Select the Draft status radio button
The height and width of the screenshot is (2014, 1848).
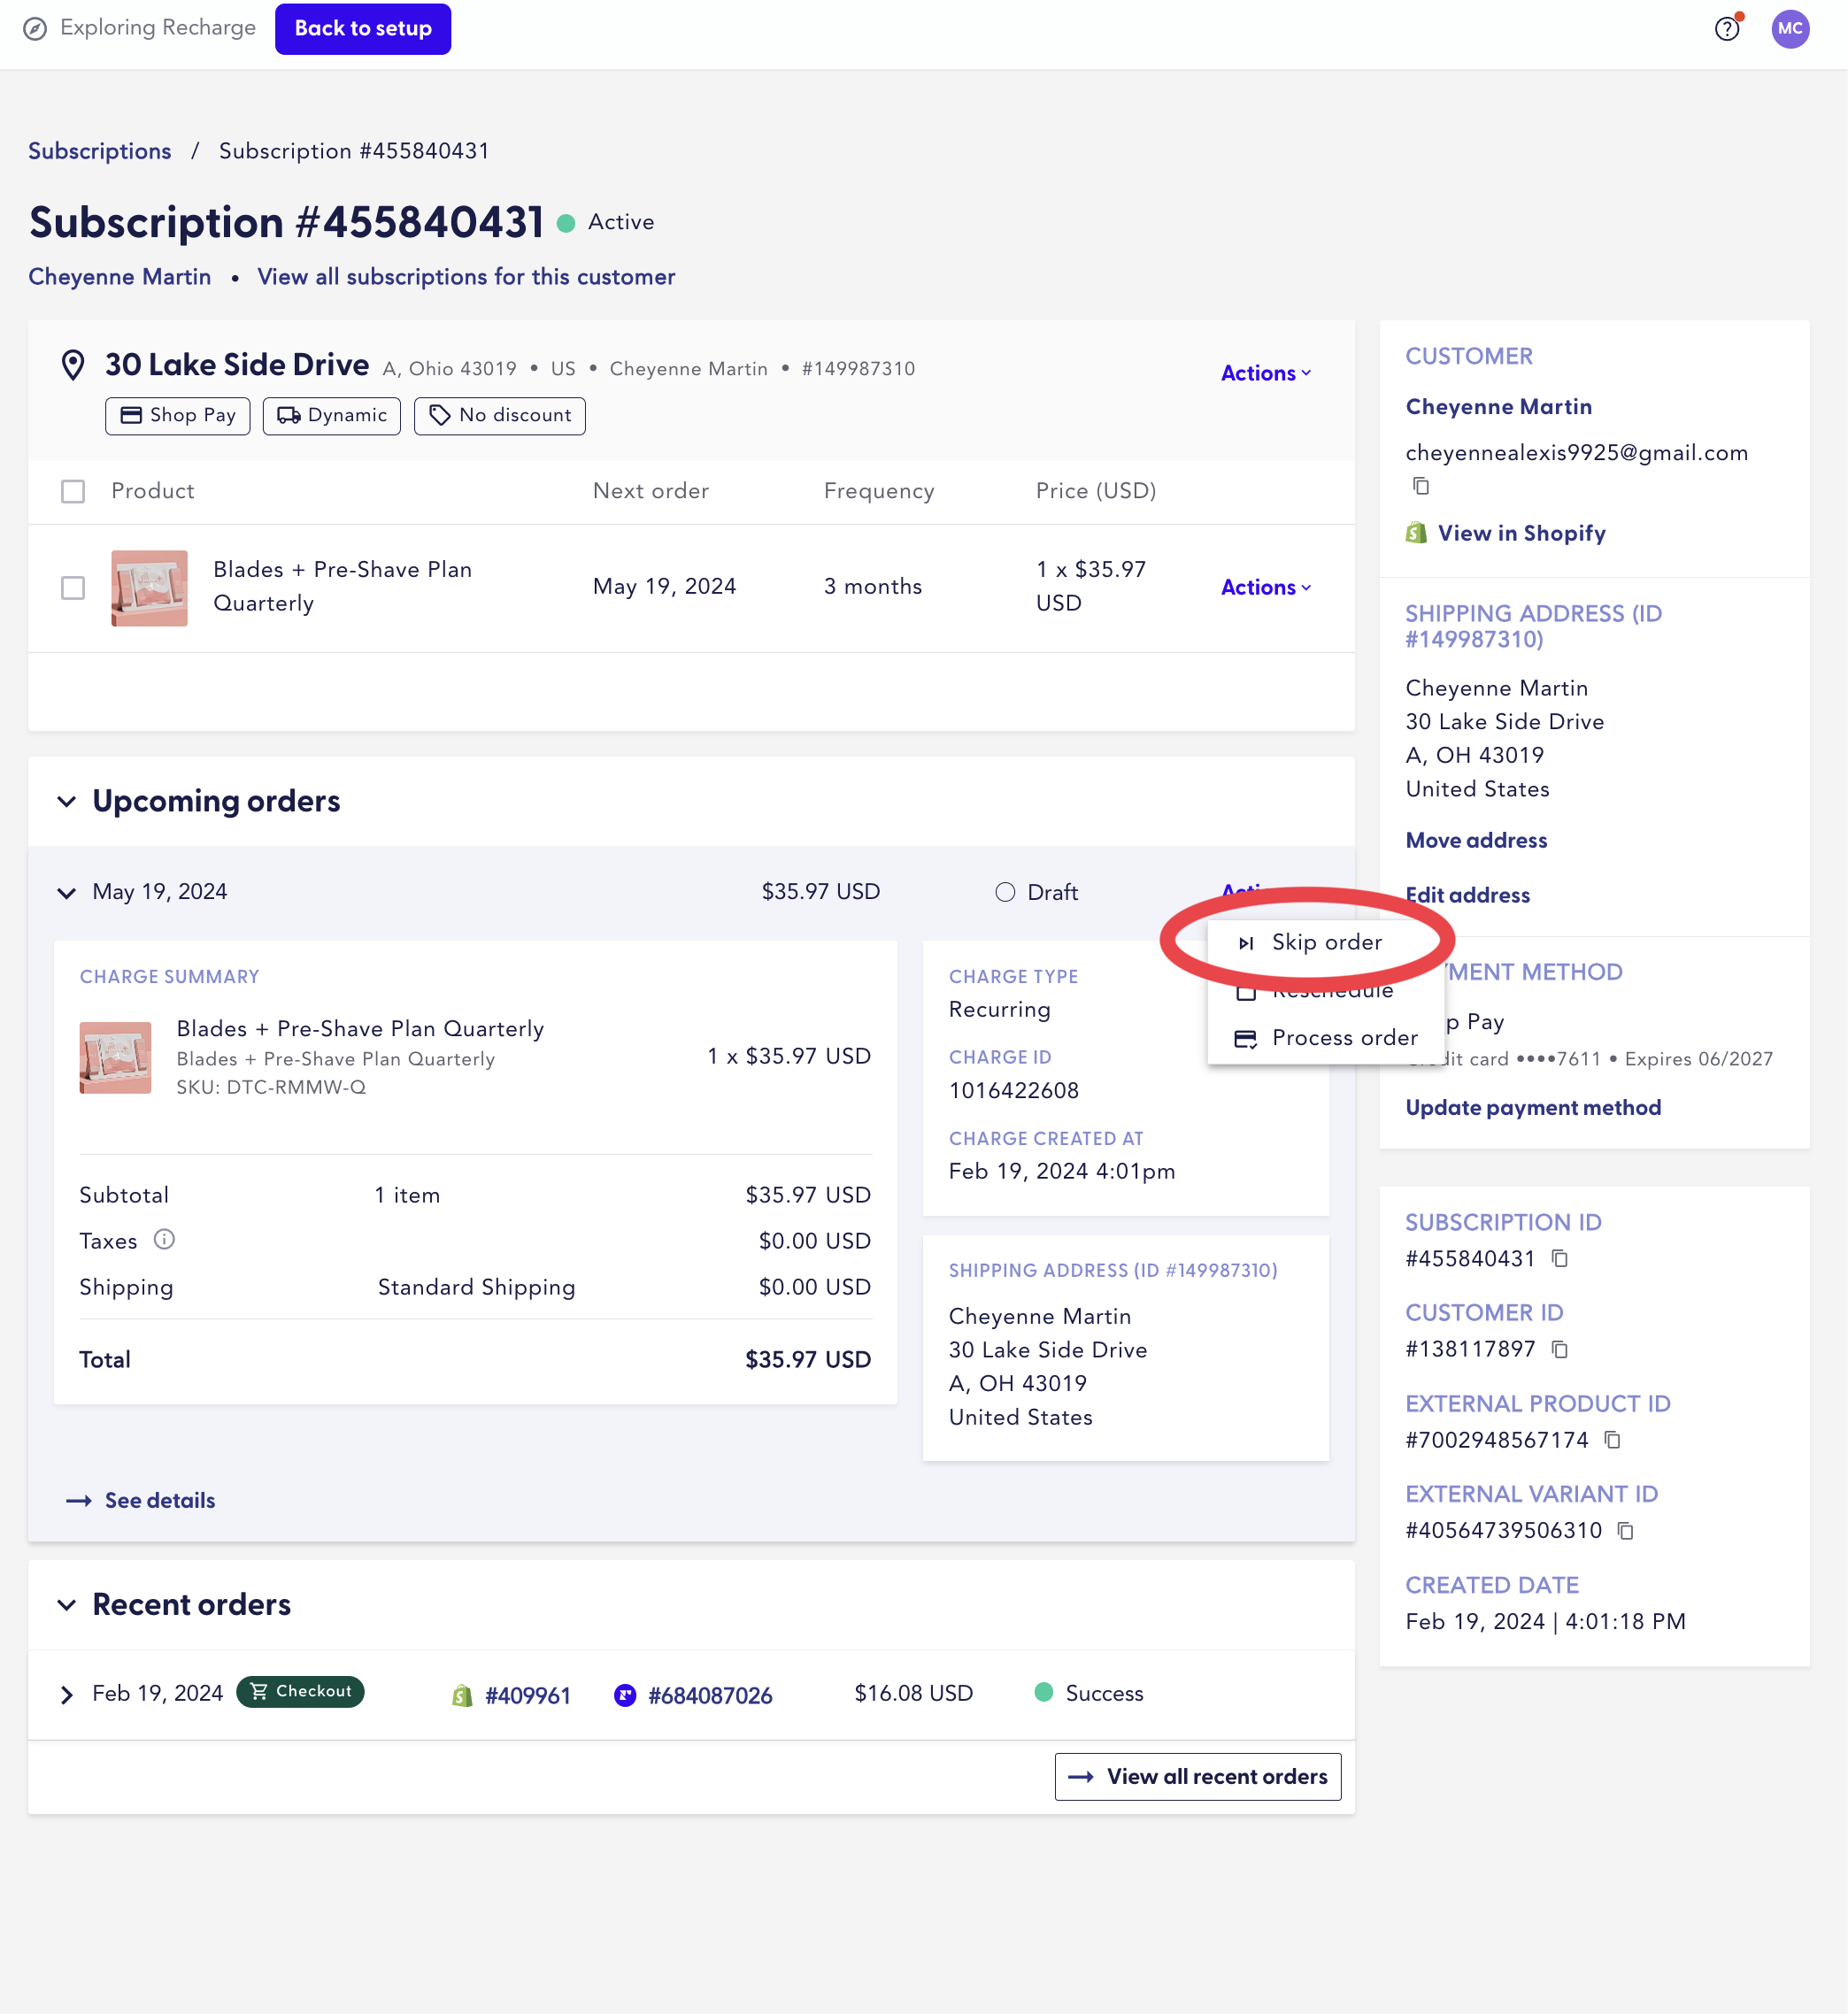pyautogui.click(x=1005, y=891)
